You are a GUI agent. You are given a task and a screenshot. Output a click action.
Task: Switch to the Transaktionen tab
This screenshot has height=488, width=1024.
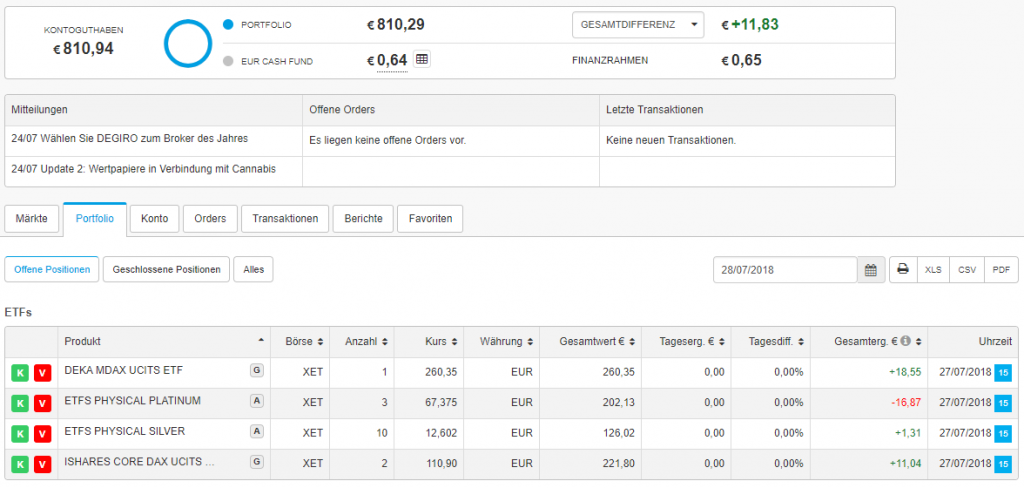(x=285, y=218)
